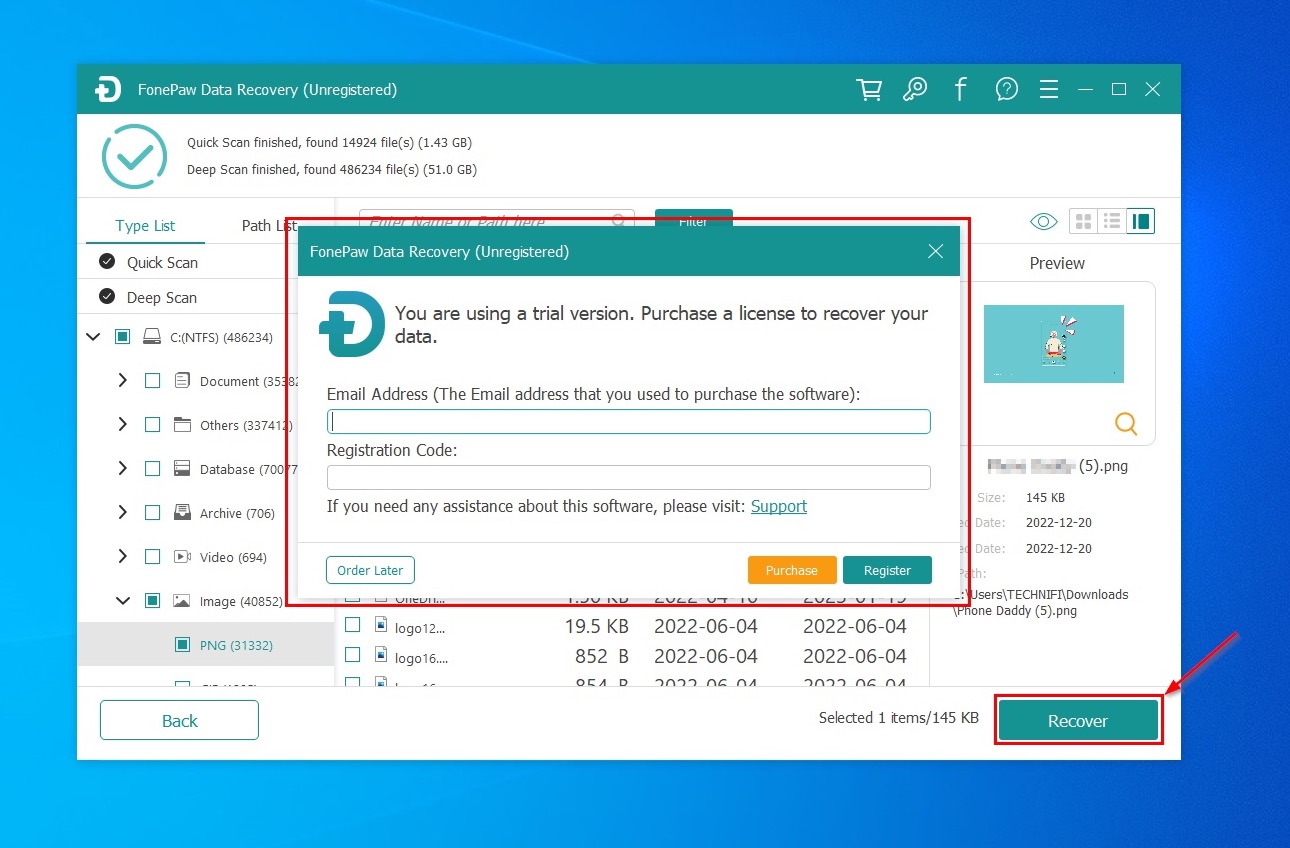Click the Email Address field
Screen dimensions: 1290x848
pos(628,421)
